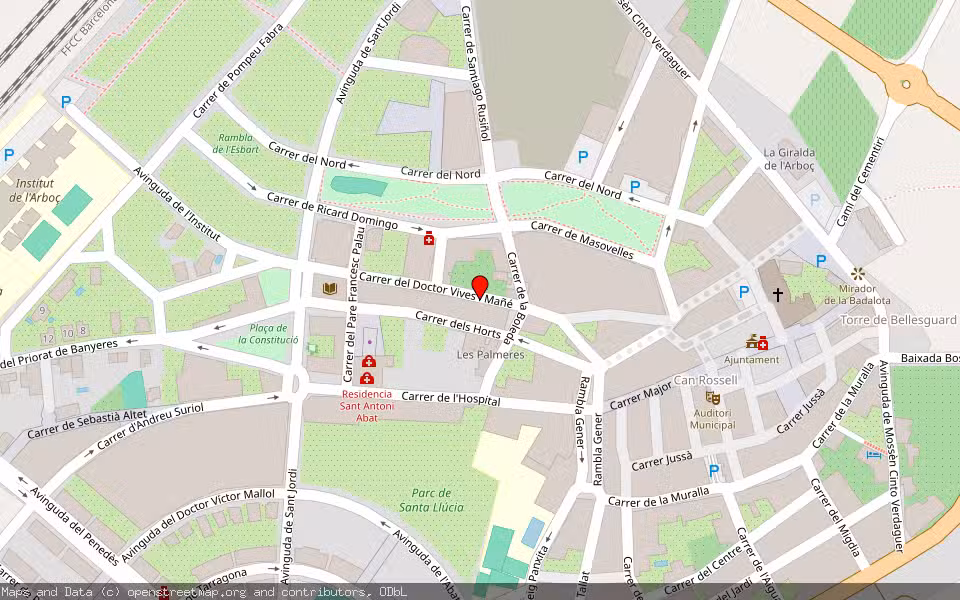Select the pharmacy cross icon on Carrer de Ricard Domingo
The image size is (960, 600).
[x=427, y=239]
